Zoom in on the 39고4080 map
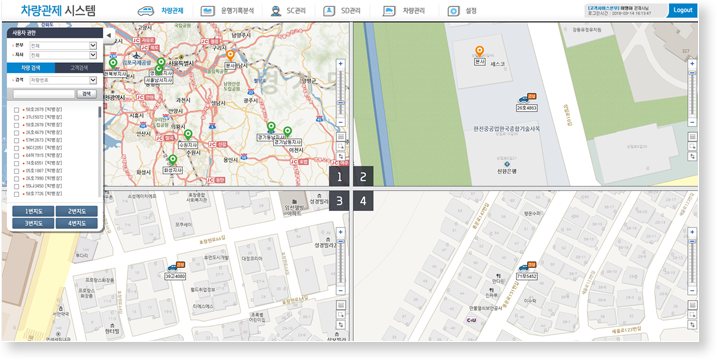 [x=340, y=232]
